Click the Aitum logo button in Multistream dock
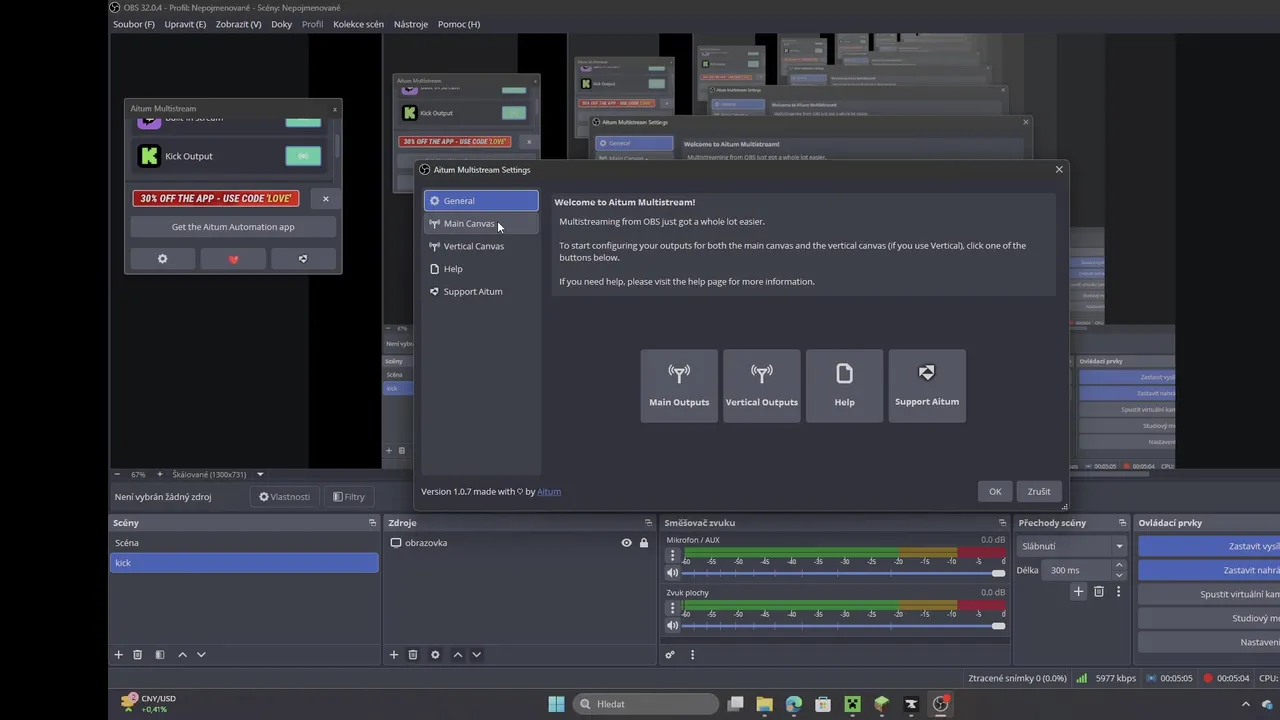Viewport: 1280px width, 720px height. 303,259
